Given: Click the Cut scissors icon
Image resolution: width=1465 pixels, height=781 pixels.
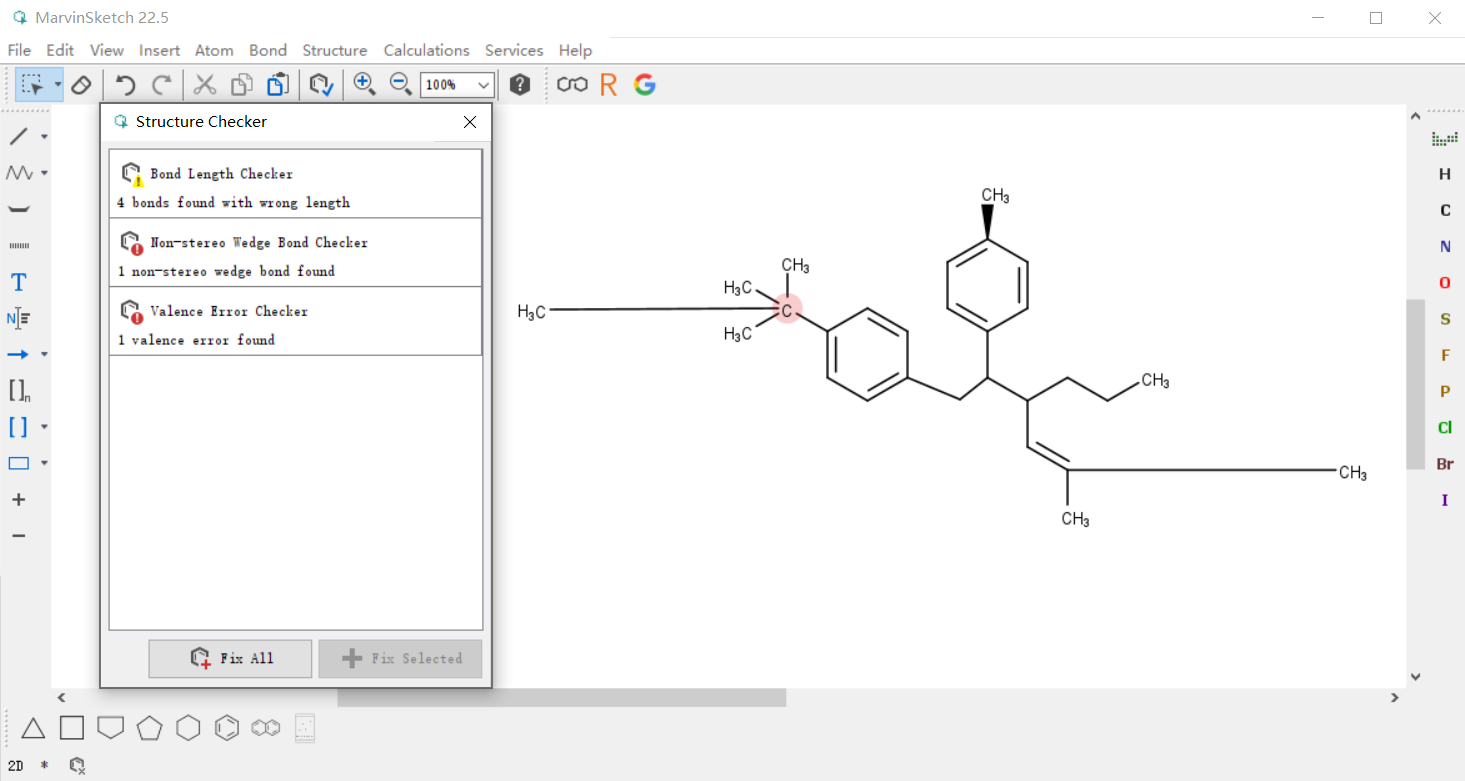Looking at the screenshot, I should tap(205, 85).
